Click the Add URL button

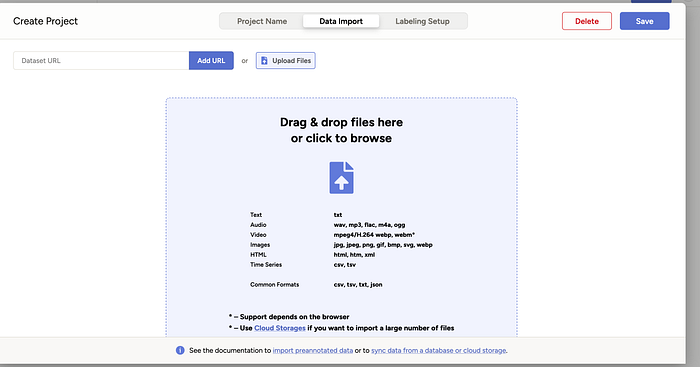coord(211,61)
